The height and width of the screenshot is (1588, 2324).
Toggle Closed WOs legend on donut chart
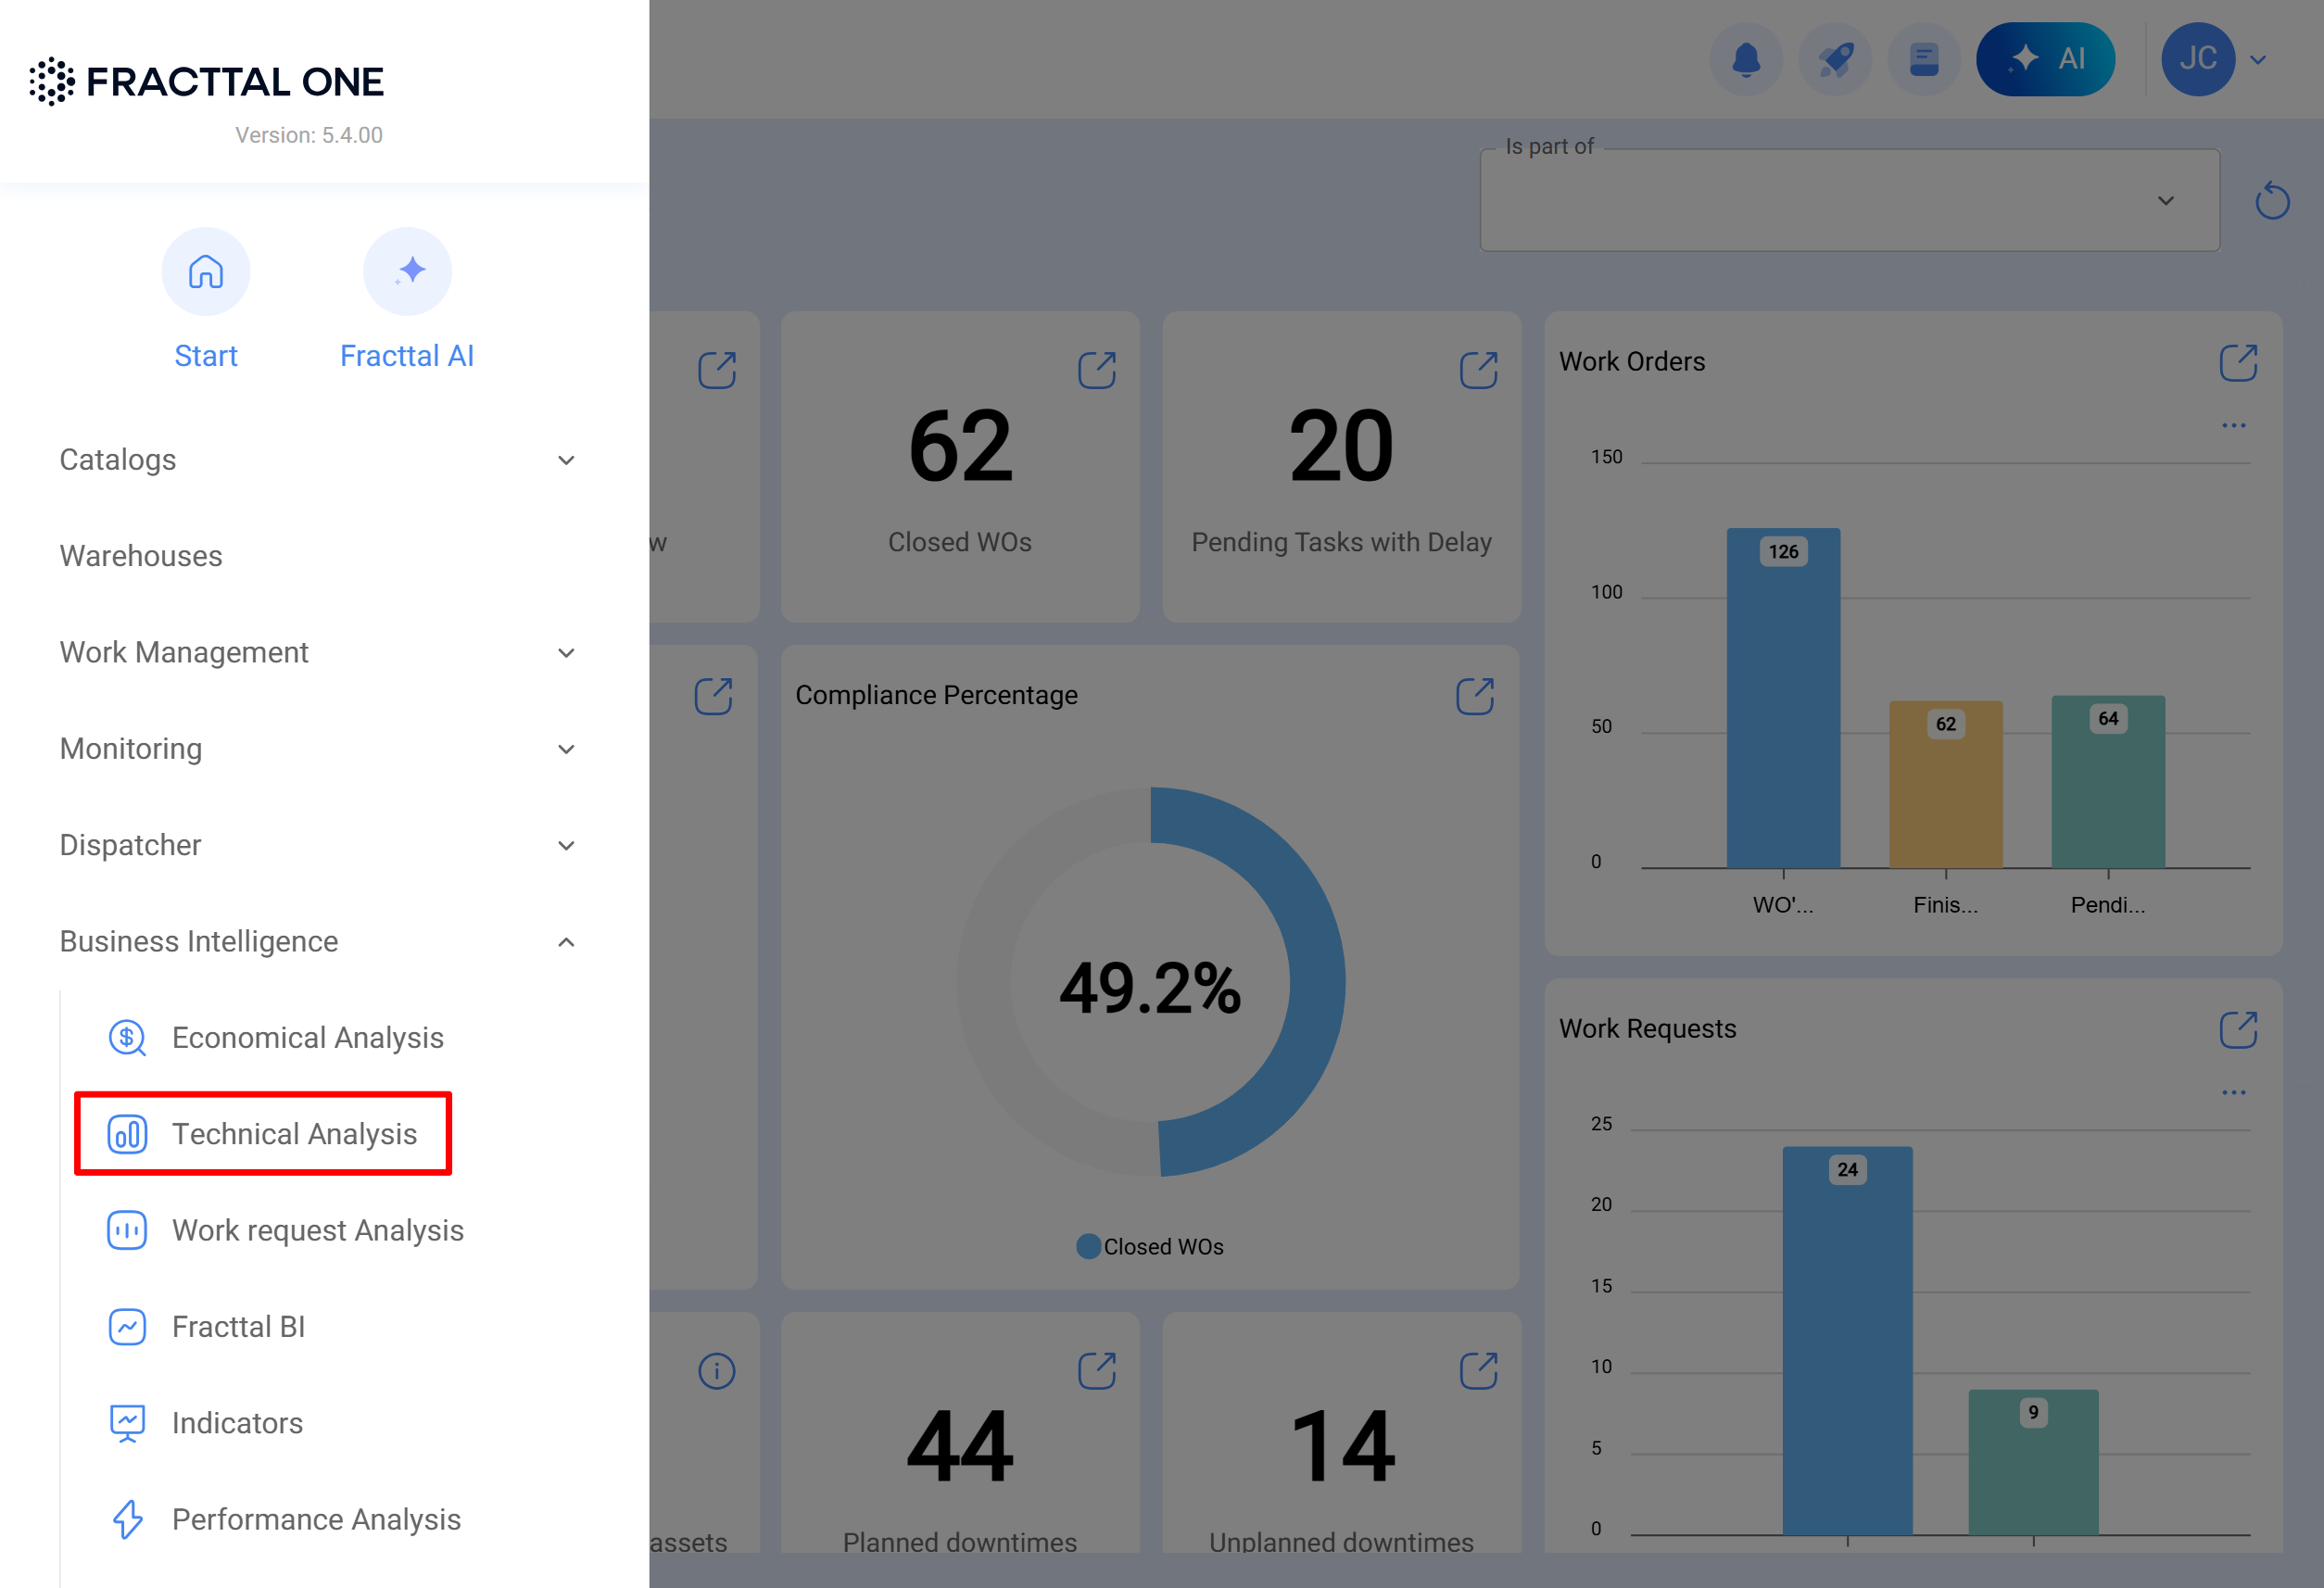point(1150,1246)
